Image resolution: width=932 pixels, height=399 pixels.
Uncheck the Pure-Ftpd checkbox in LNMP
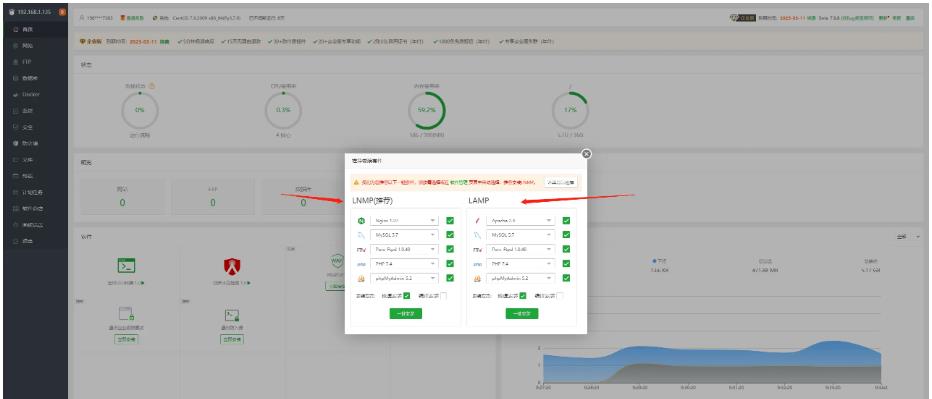(450, 249)
